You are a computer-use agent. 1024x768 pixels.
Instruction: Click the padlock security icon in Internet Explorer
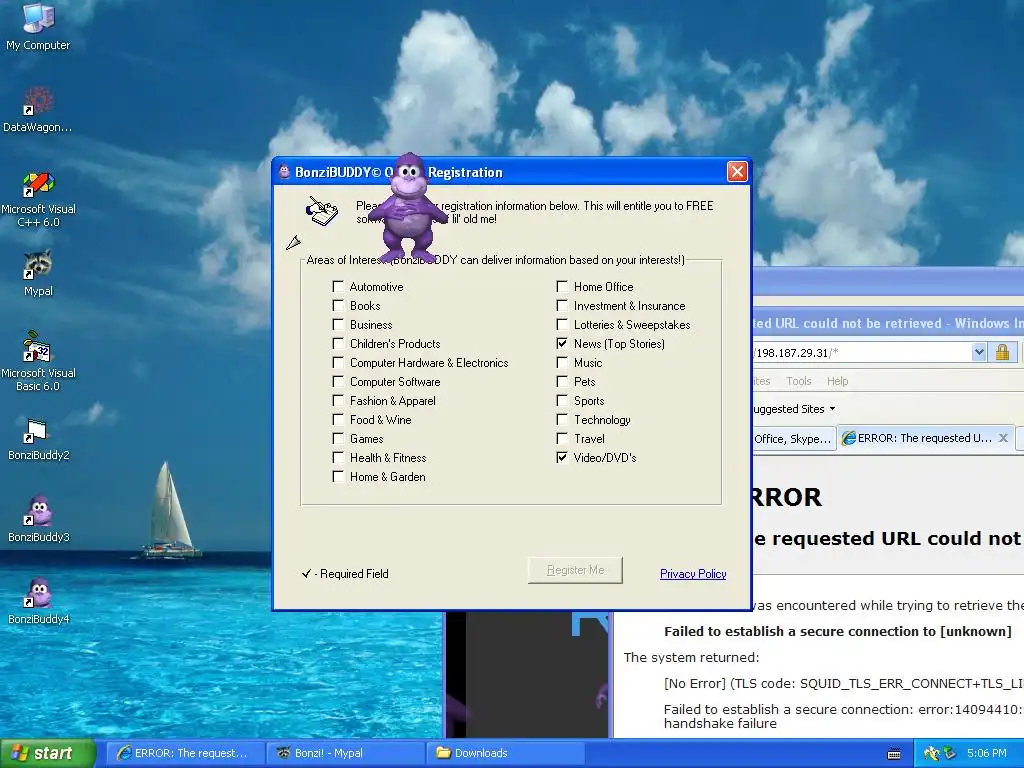pos(1002,353)
